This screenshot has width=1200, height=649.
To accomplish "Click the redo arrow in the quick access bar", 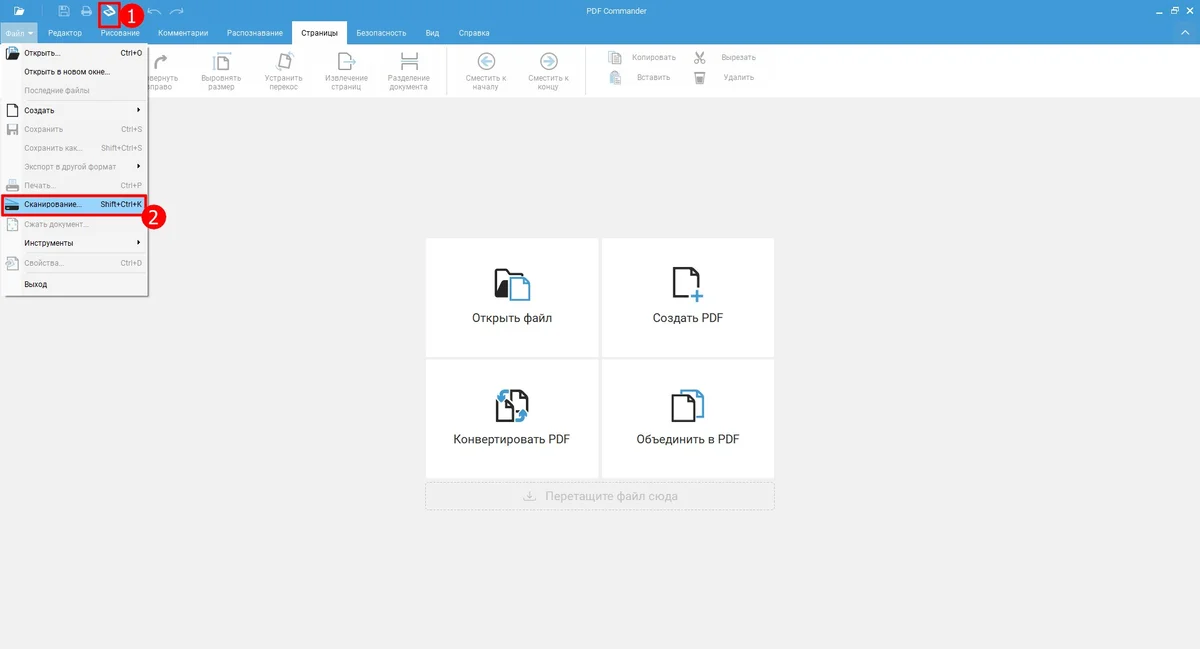I will coord(177,11).
